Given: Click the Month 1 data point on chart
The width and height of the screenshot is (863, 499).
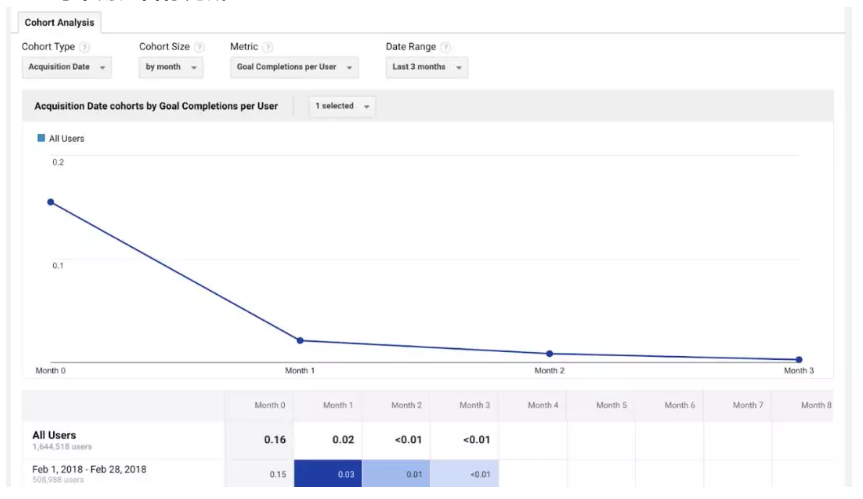Looking at the screenshot, I should click(300, 341).
